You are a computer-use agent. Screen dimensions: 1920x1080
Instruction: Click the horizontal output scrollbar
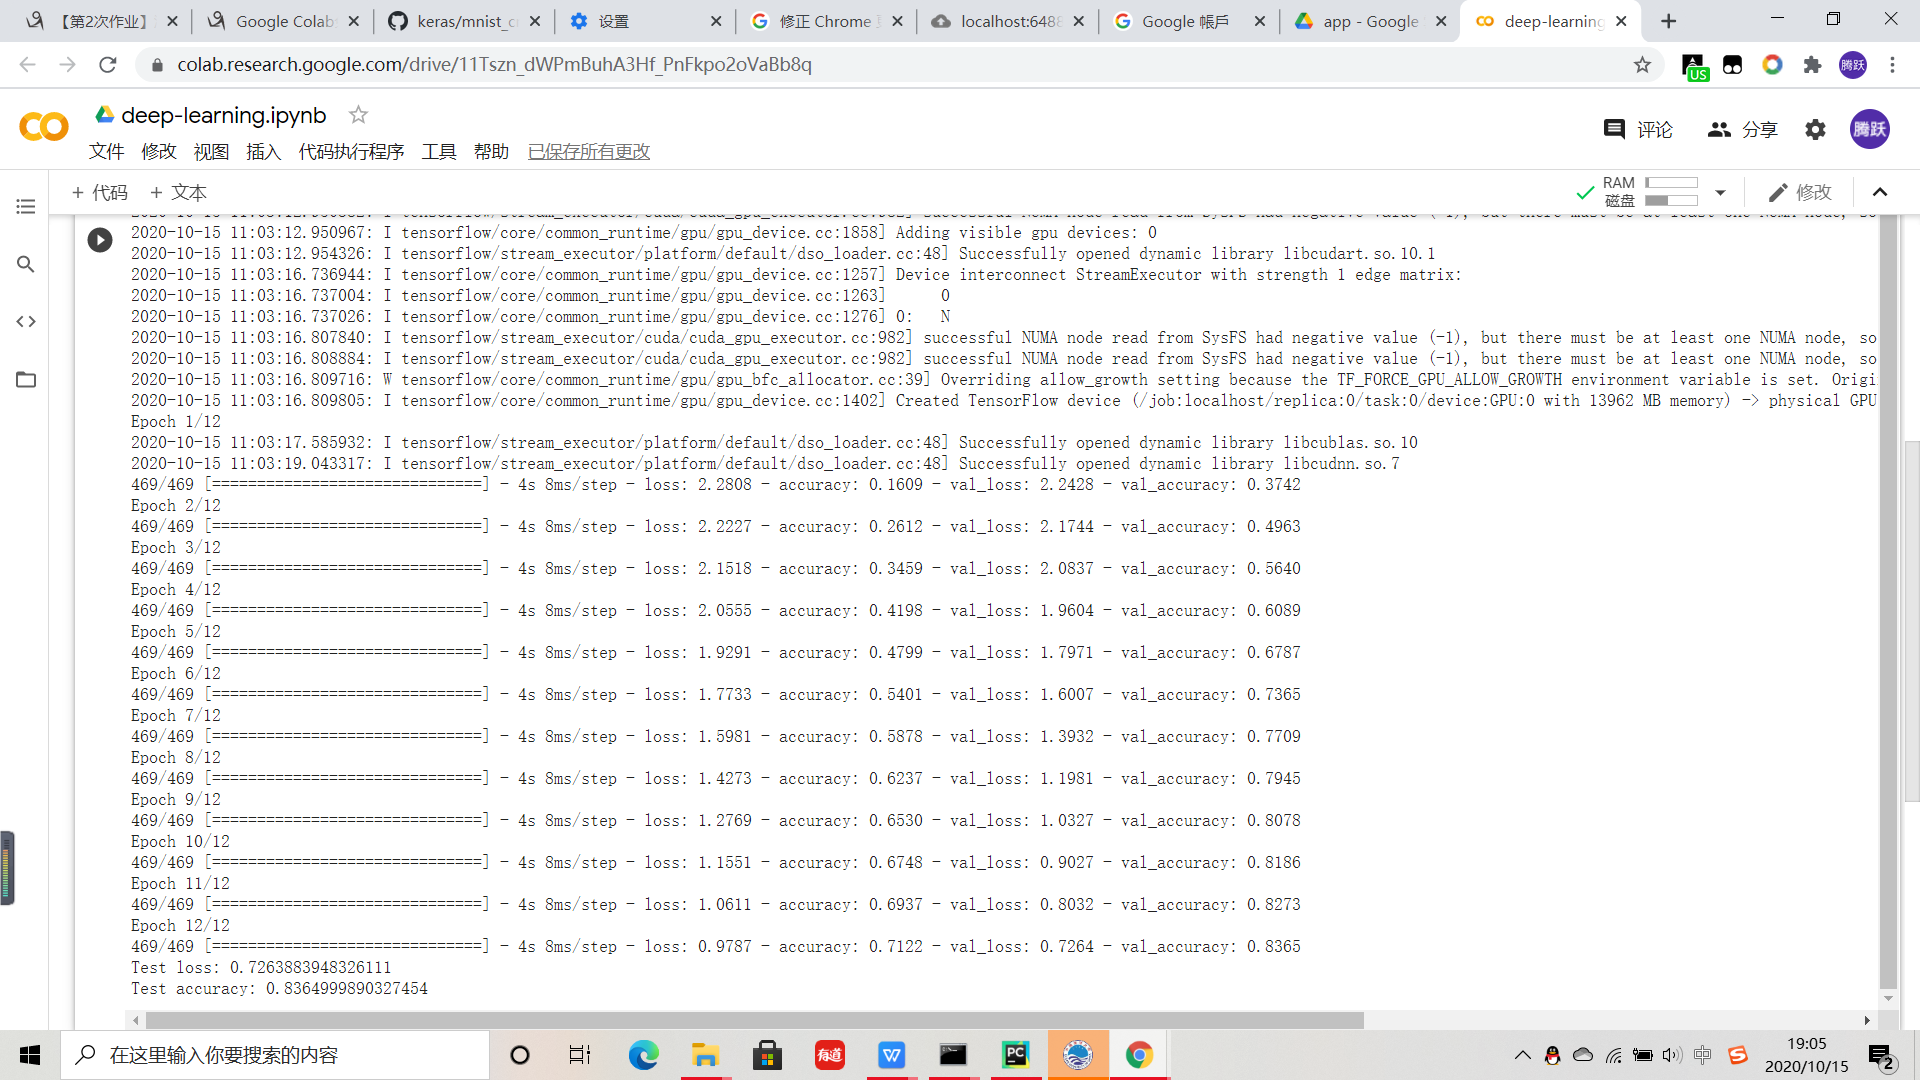point(754,1020)
